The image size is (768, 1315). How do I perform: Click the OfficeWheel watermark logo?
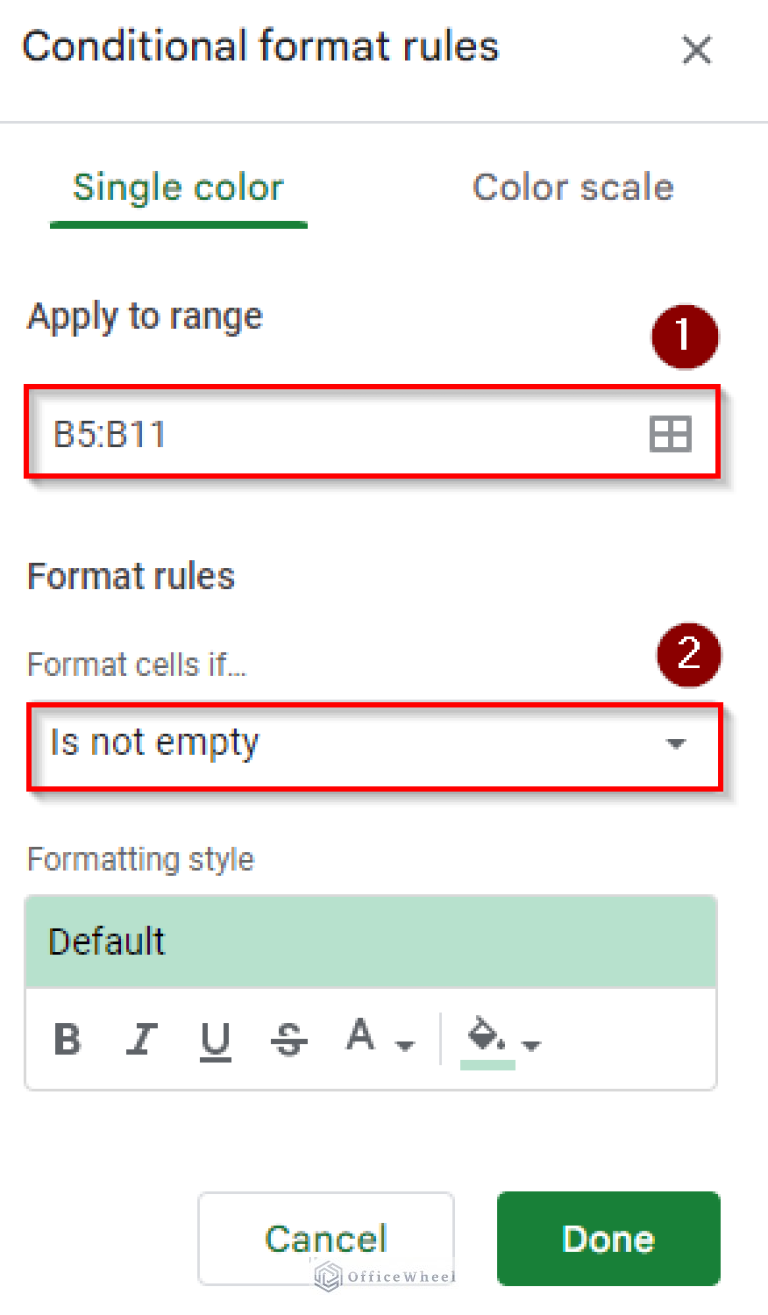[384, 1275]
